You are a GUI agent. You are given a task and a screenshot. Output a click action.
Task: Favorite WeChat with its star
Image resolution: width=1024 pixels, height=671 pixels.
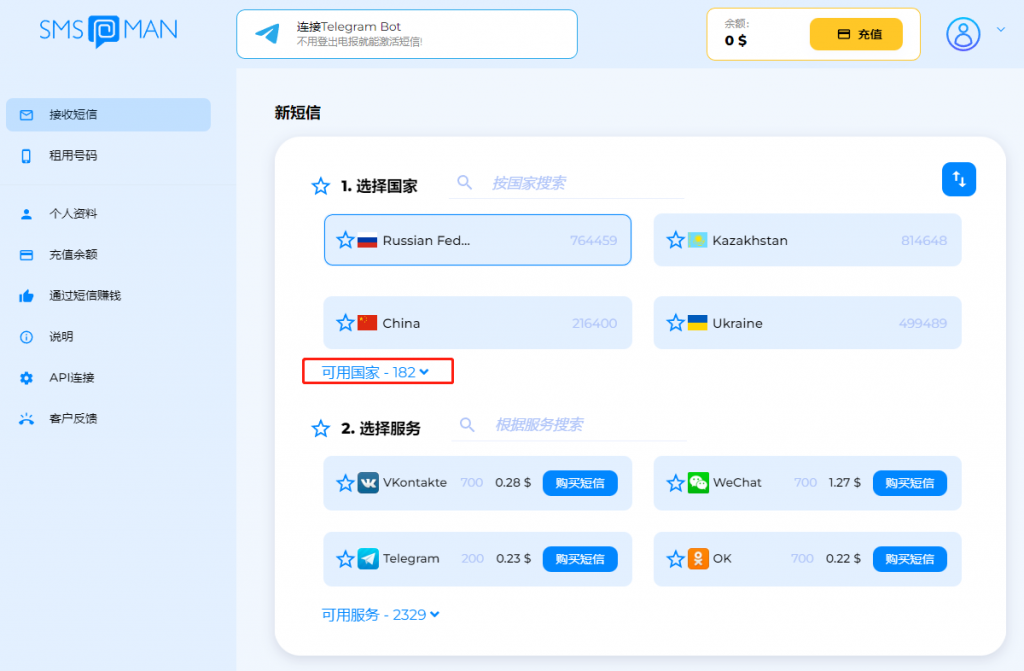pyautogui.click(x=675, y=483)
